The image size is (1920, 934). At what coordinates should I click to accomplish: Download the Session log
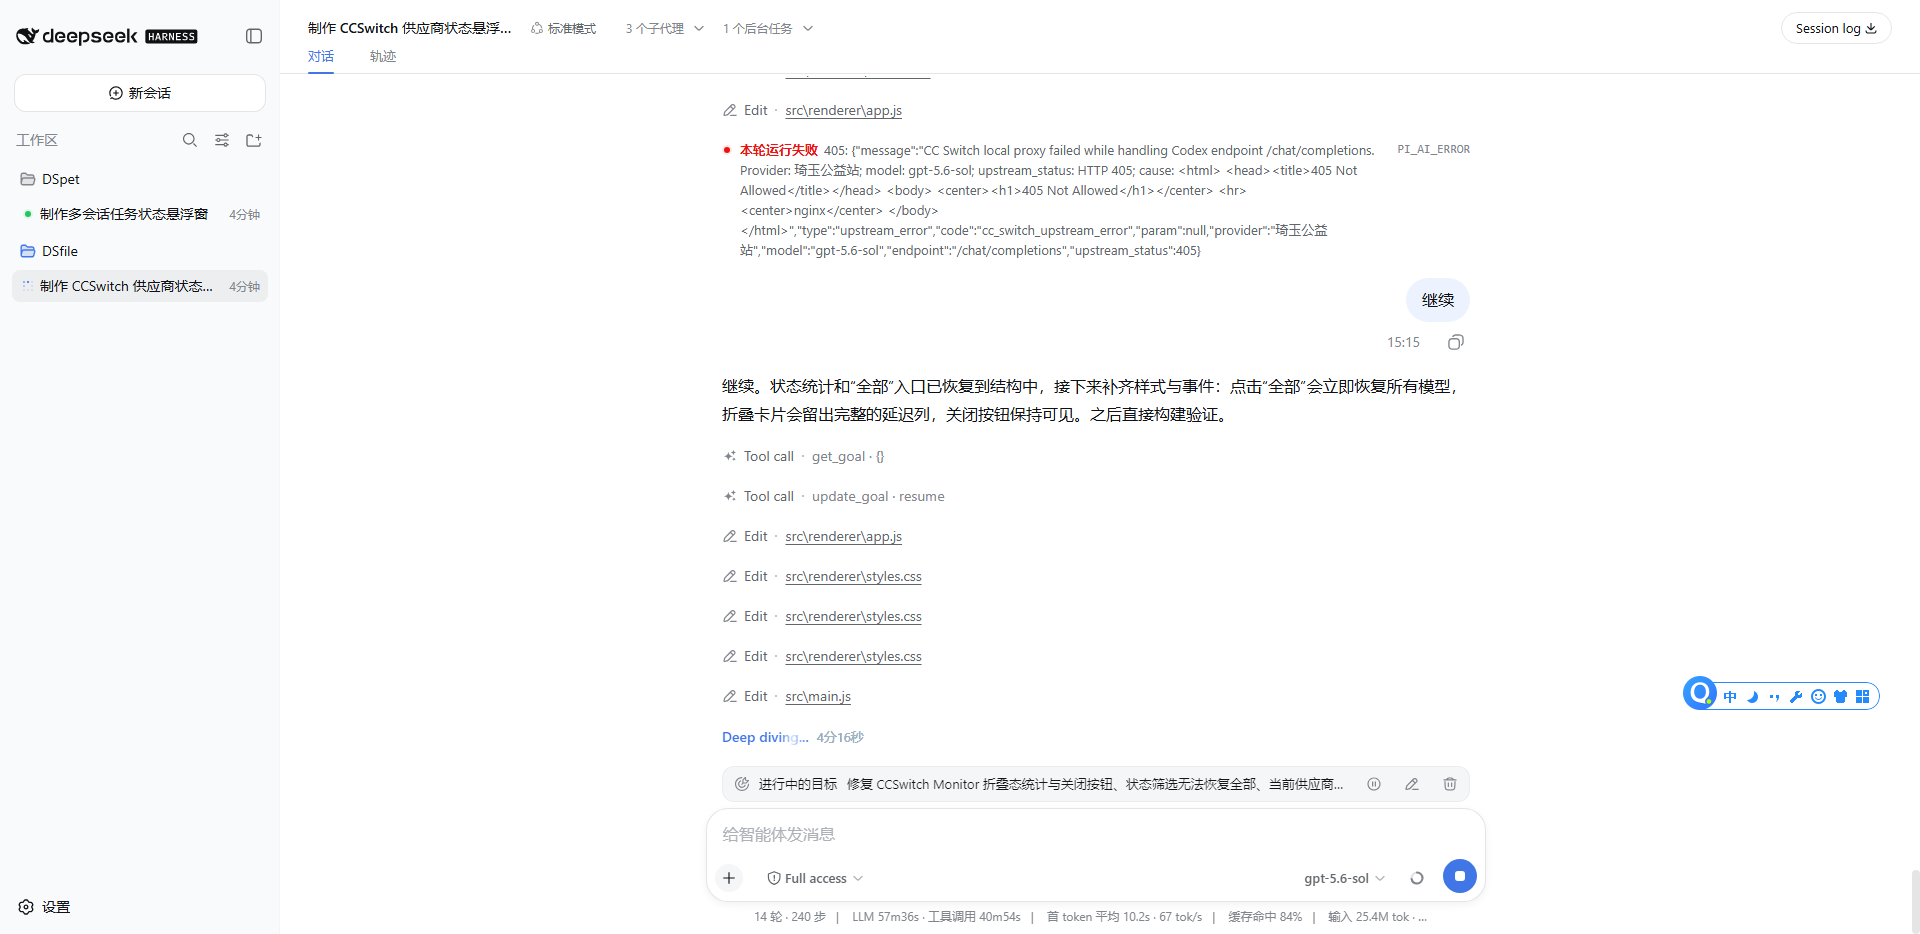point(1836,28)
